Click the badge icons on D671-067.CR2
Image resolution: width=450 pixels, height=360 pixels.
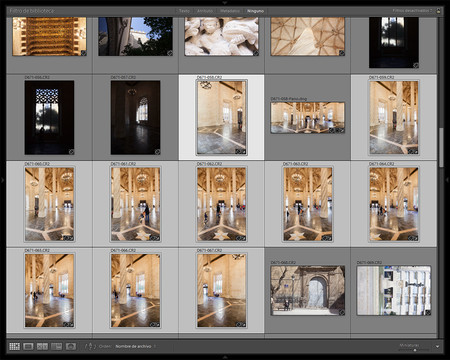click(x=240, y=324)
